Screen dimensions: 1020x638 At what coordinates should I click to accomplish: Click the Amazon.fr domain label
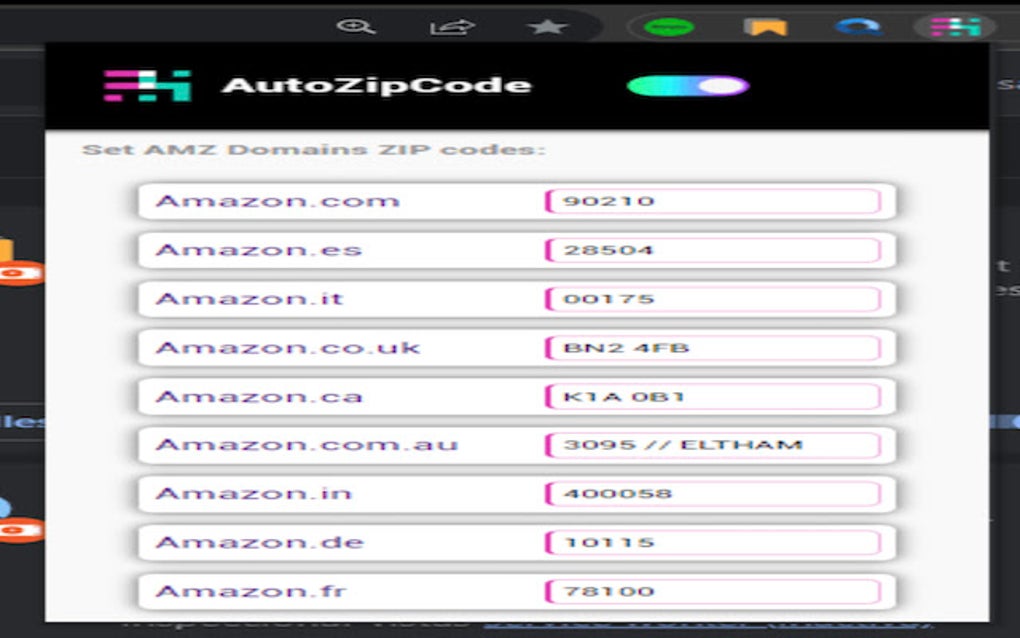(x=251, y=592)
